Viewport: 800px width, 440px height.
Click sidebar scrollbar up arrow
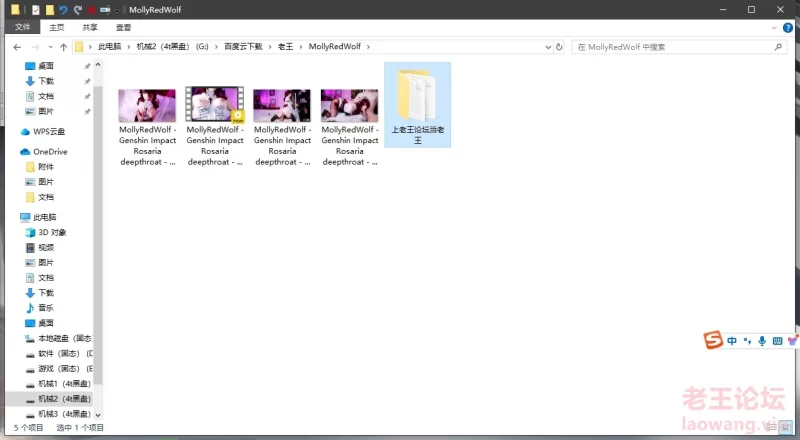click(x=98, y=65)
